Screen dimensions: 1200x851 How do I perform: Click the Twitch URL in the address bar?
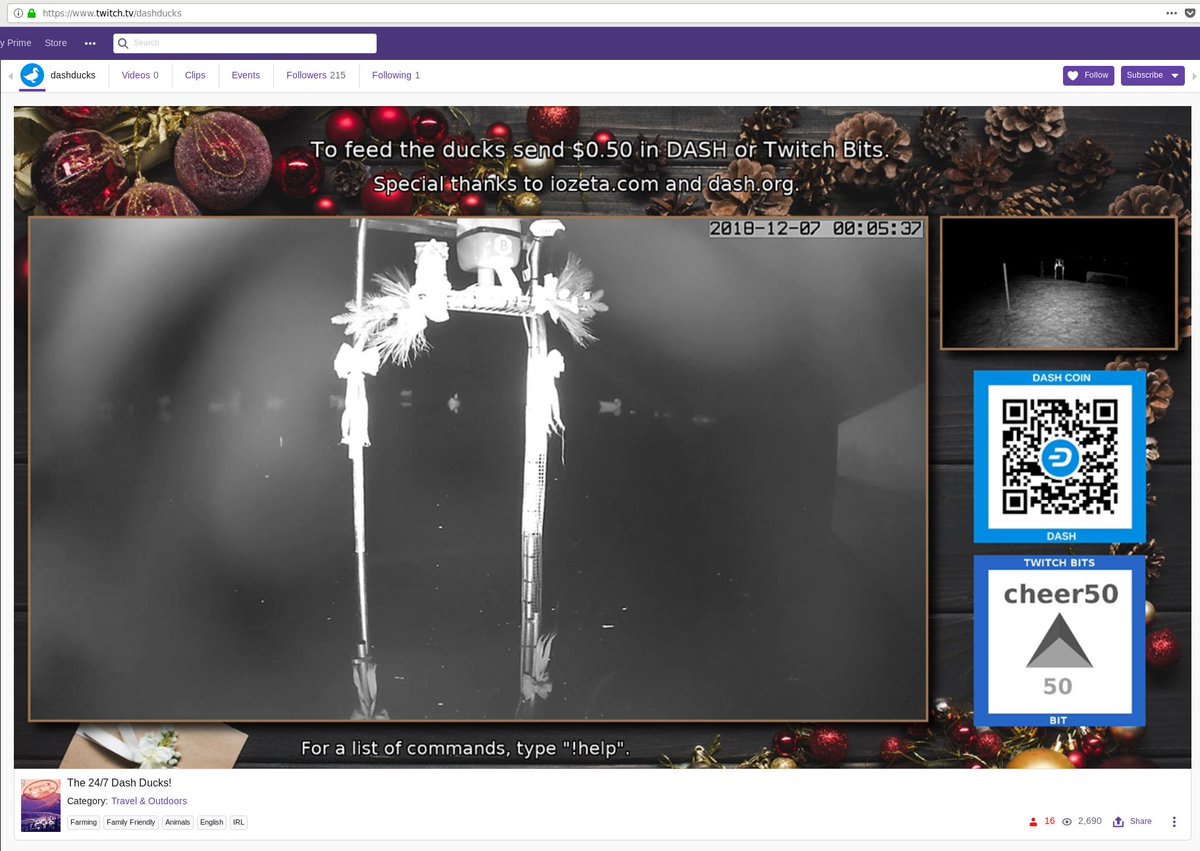click(112, 13)
